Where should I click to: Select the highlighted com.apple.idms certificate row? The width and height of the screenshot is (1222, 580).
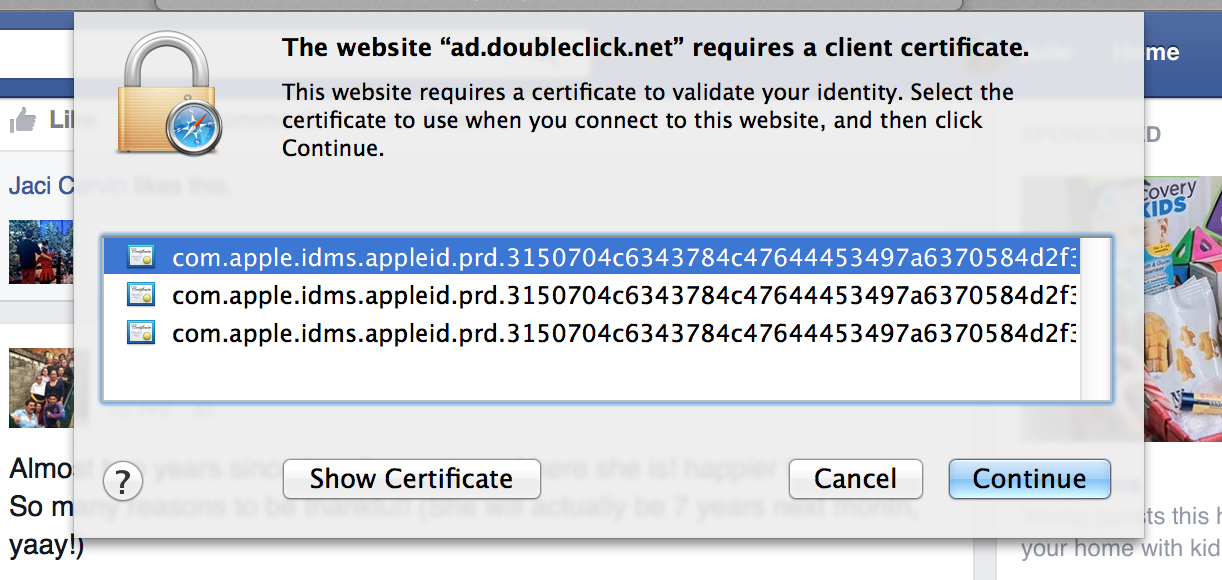pyautogui.click(x=591, y=257)
